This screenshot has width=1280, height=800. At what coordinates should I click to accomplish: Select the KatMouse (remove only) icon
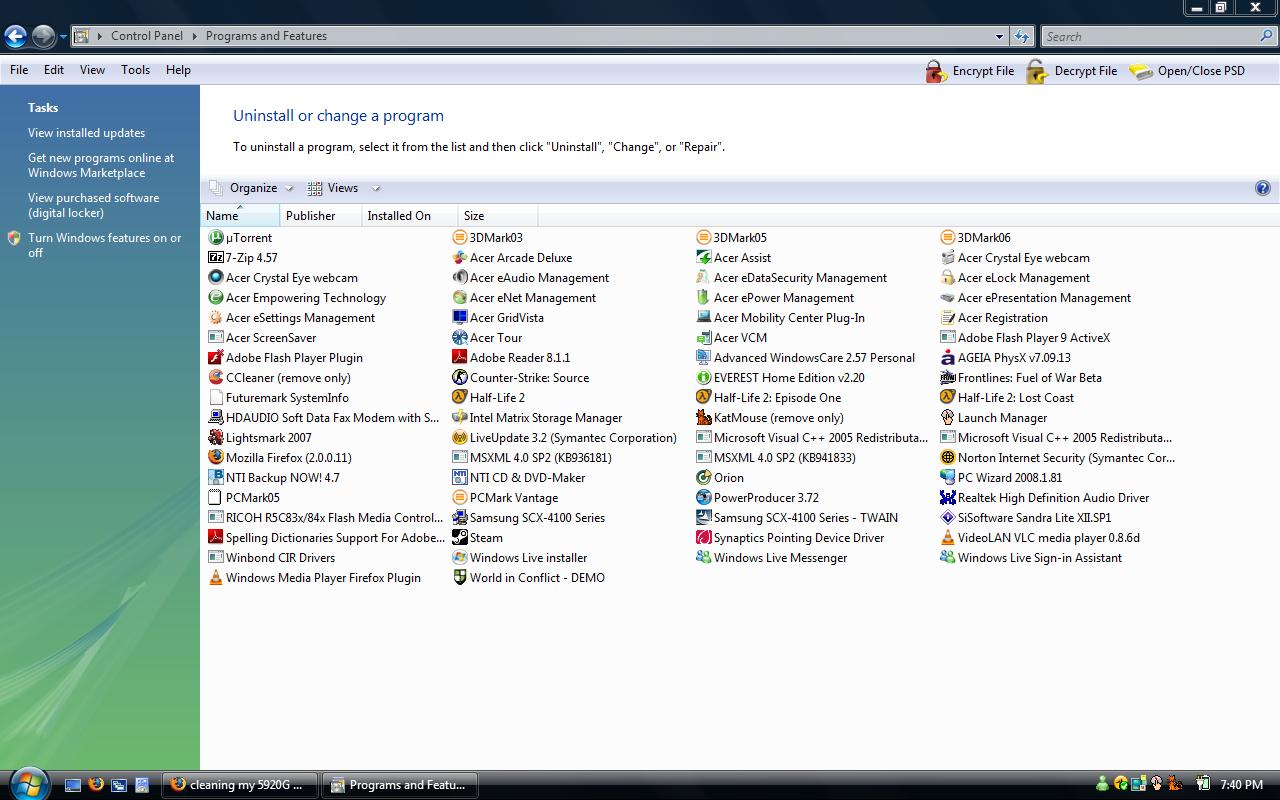(703, 418)
